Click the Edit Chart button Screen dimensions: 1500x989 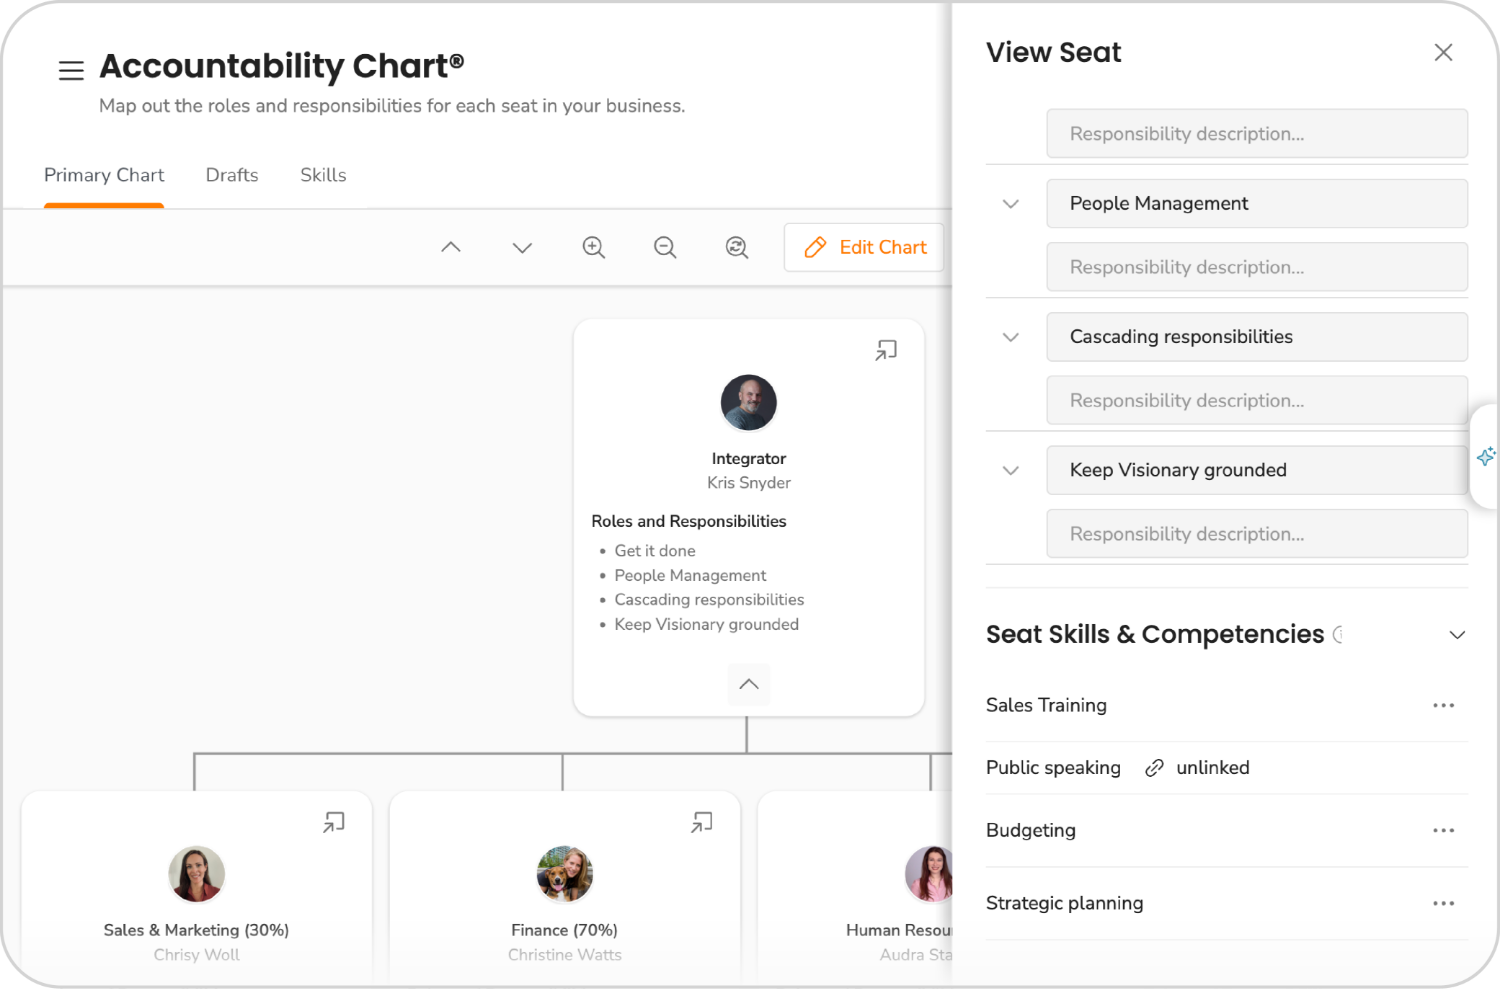[x=864, y=247]
